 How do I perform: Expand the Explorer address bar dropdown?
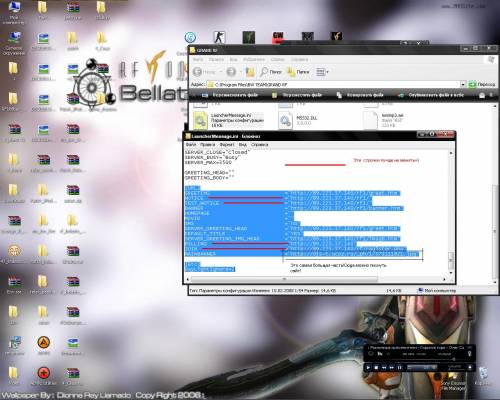(x=463, y=84)
